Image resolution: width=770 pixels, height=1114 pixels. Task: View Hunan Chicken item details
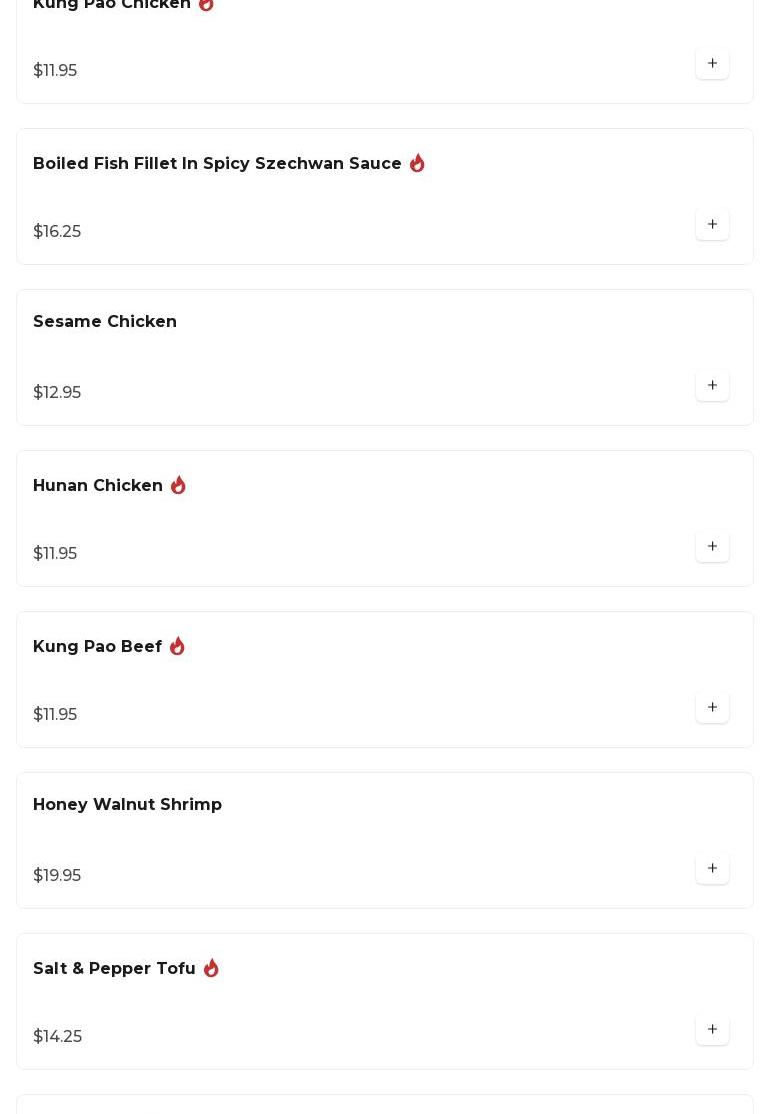98,486
